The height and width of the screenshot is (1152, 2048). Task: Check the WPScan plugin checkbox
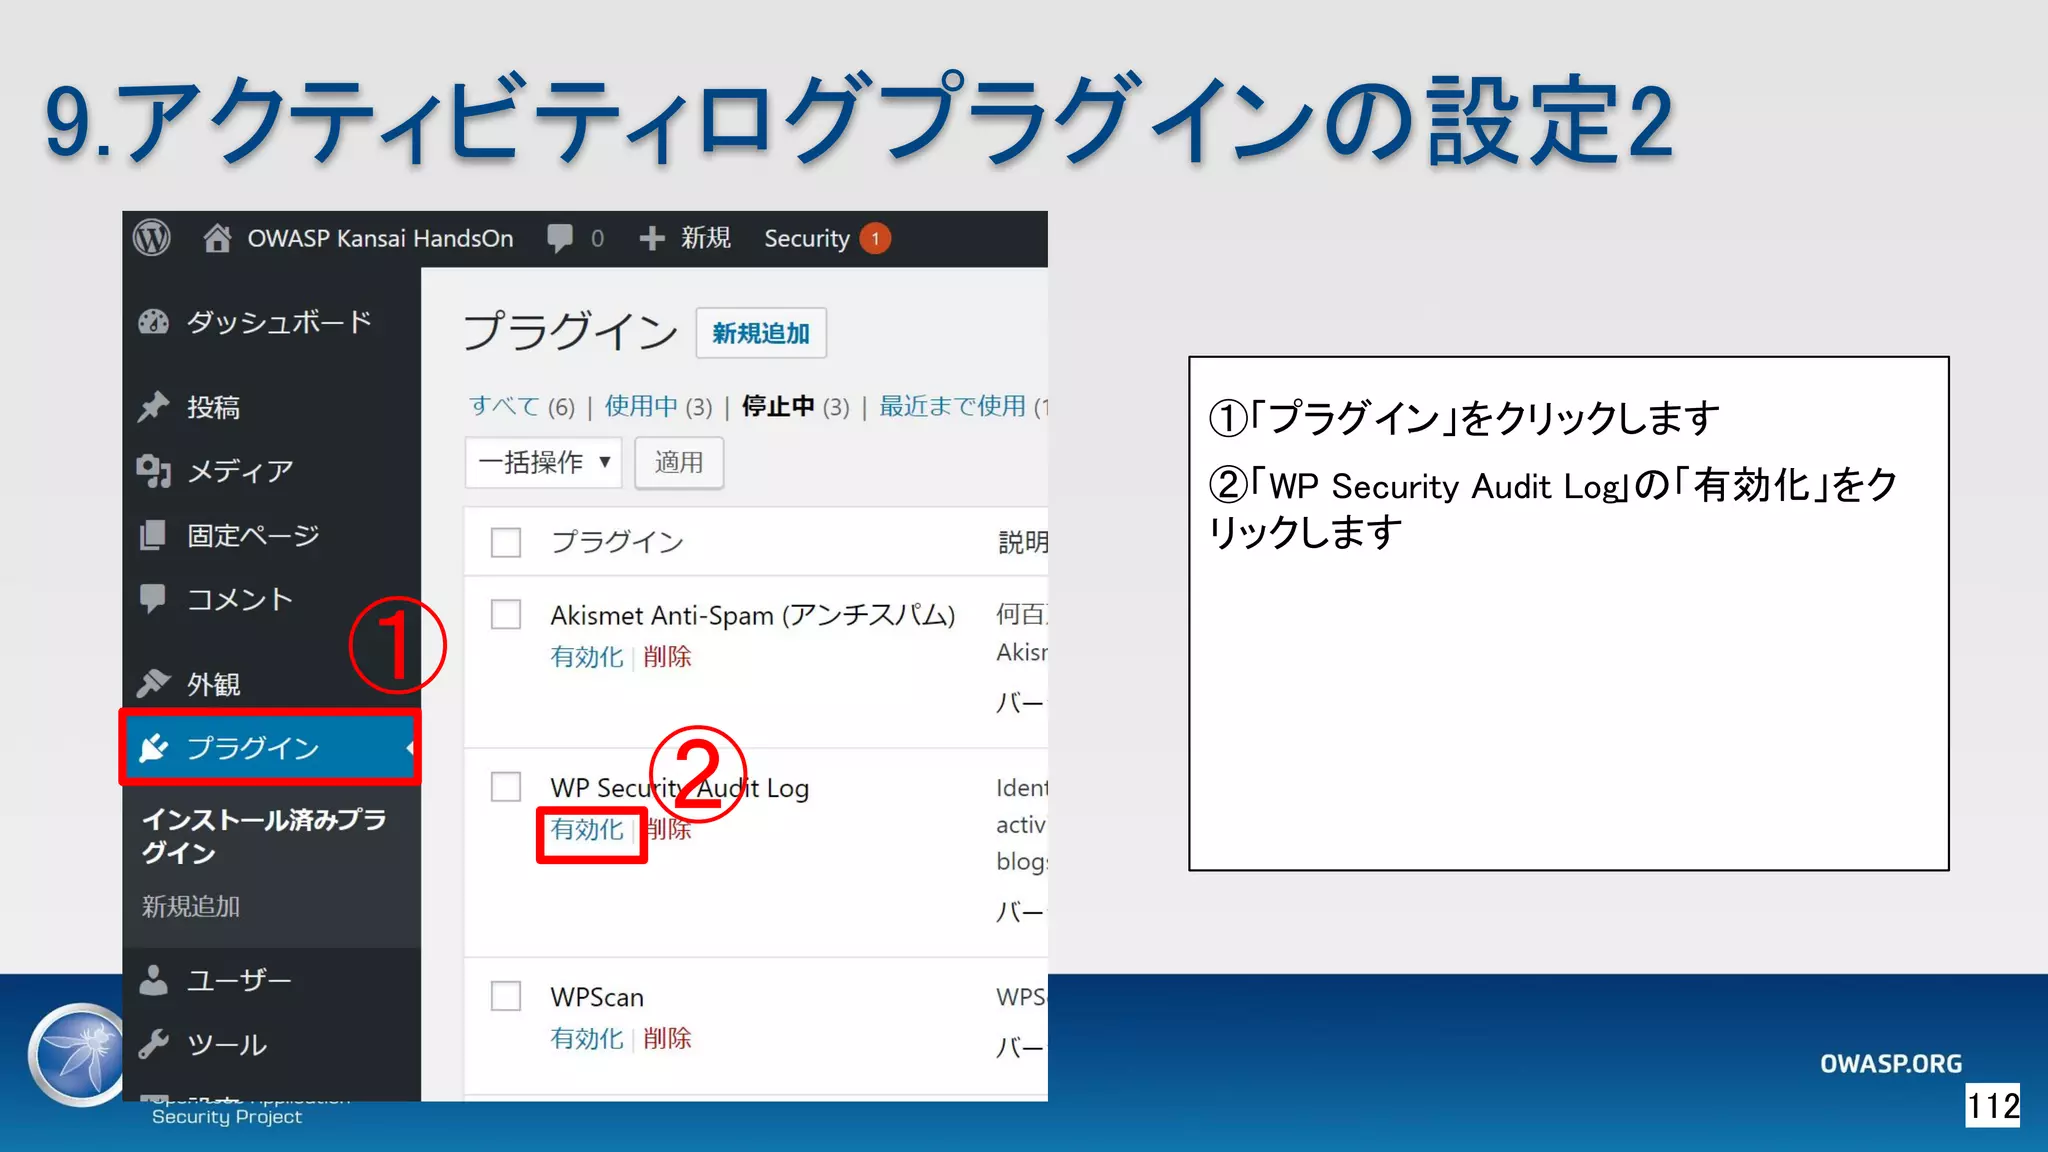pos(506,996)
